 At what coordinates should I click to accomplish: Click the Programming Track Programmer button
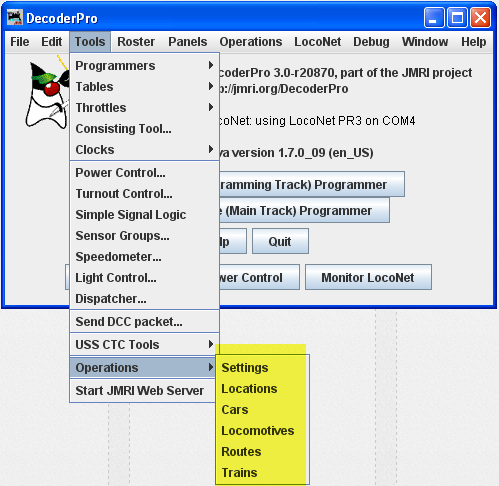(x=312, y=184)
